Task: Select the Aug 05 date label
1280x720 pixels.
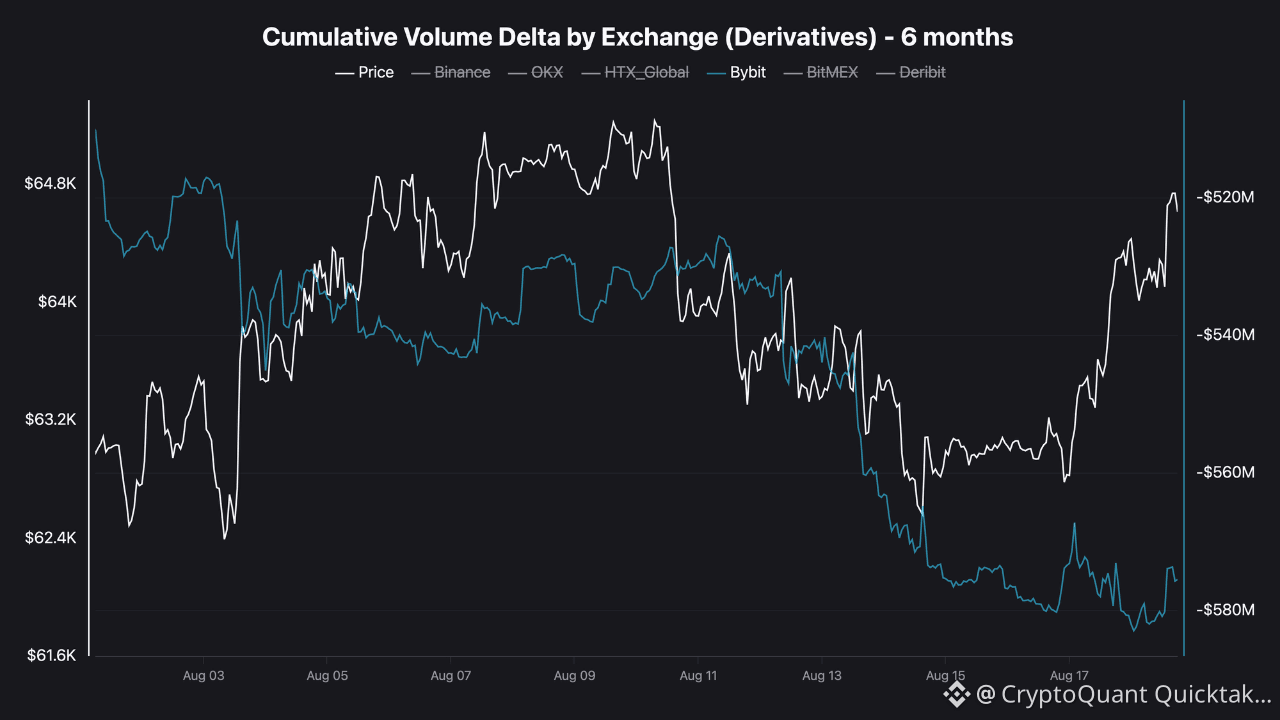Action: coord(327,676)
